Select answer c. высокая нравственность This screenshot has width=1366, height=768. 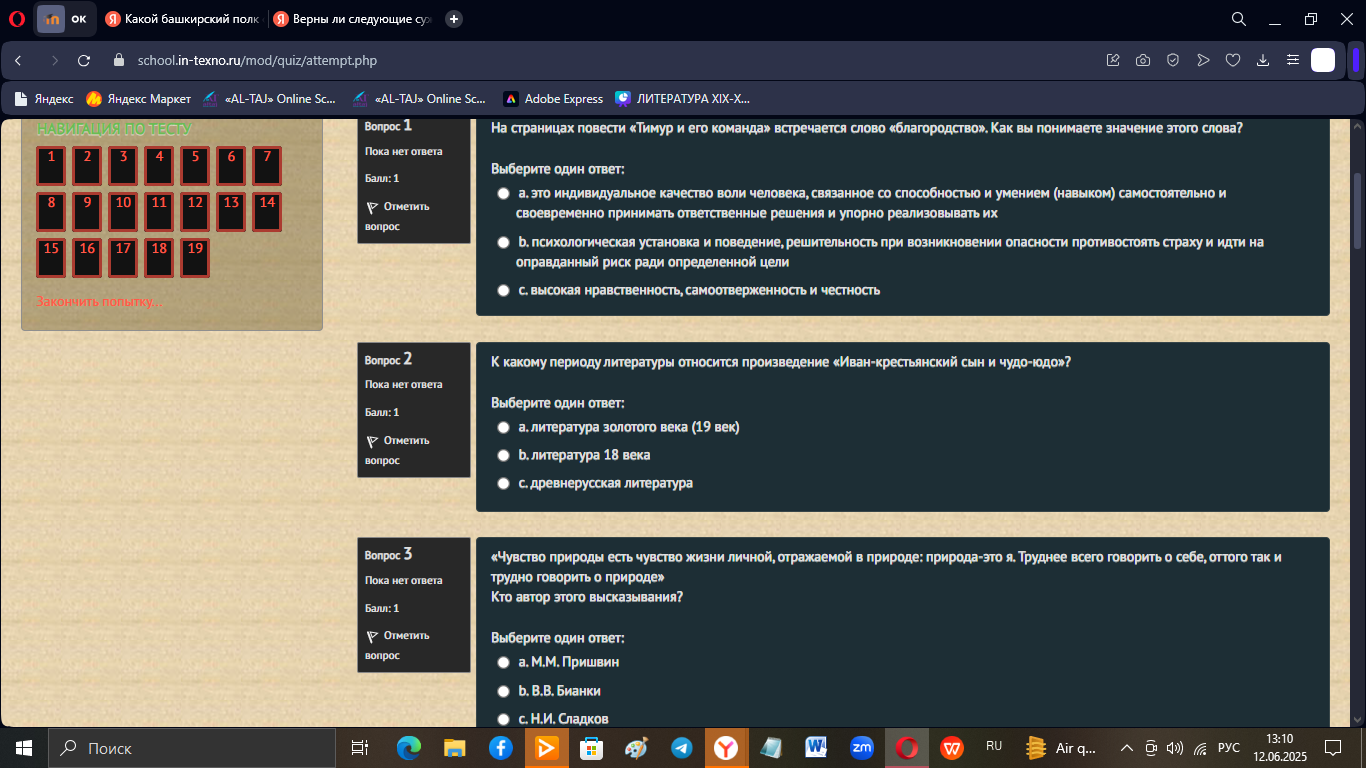pyautogui.click(x=504, y=291)
